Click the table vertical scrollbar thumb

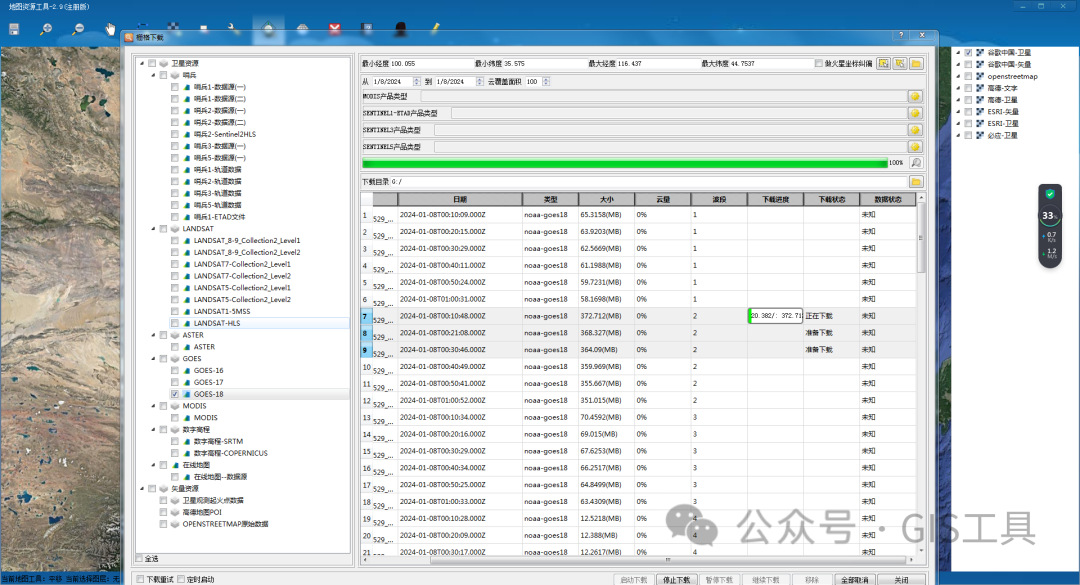921,238
